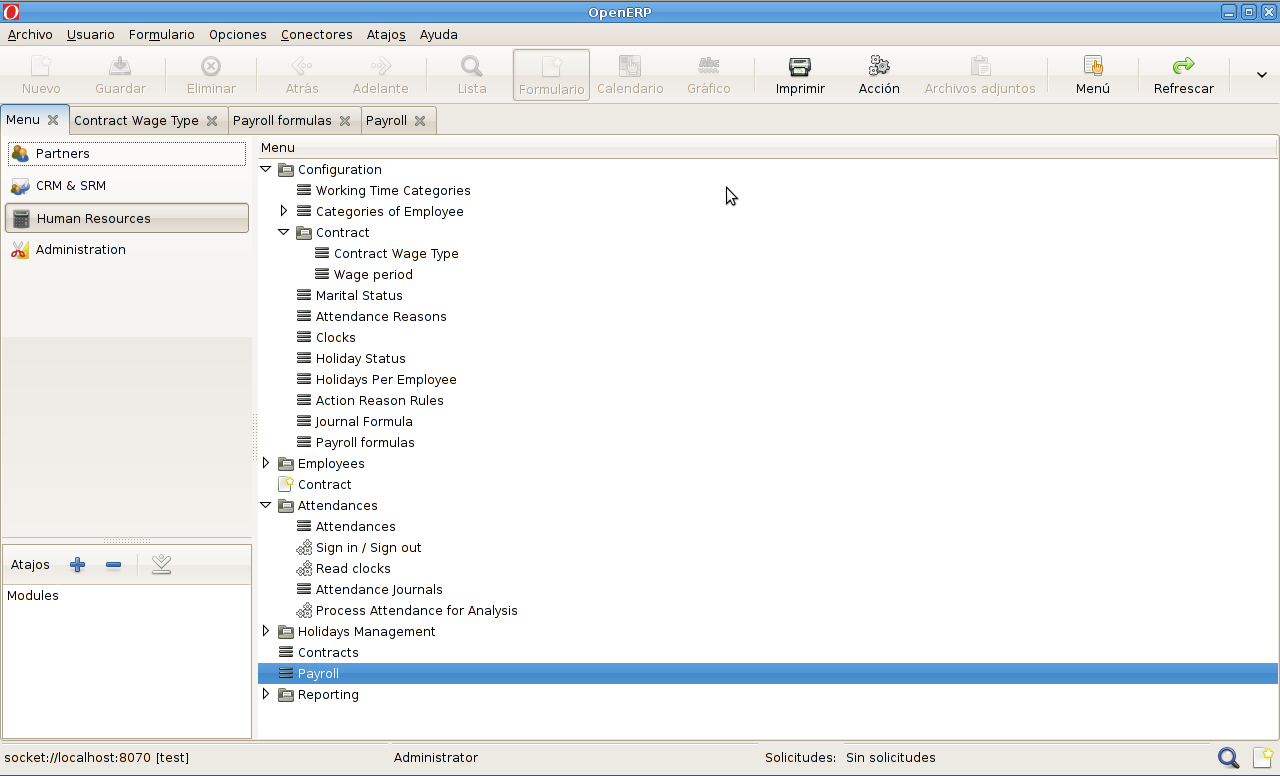Close the Menu tab
The width and height of the screenshot is (1280, 776).
[x=53, y=120]
